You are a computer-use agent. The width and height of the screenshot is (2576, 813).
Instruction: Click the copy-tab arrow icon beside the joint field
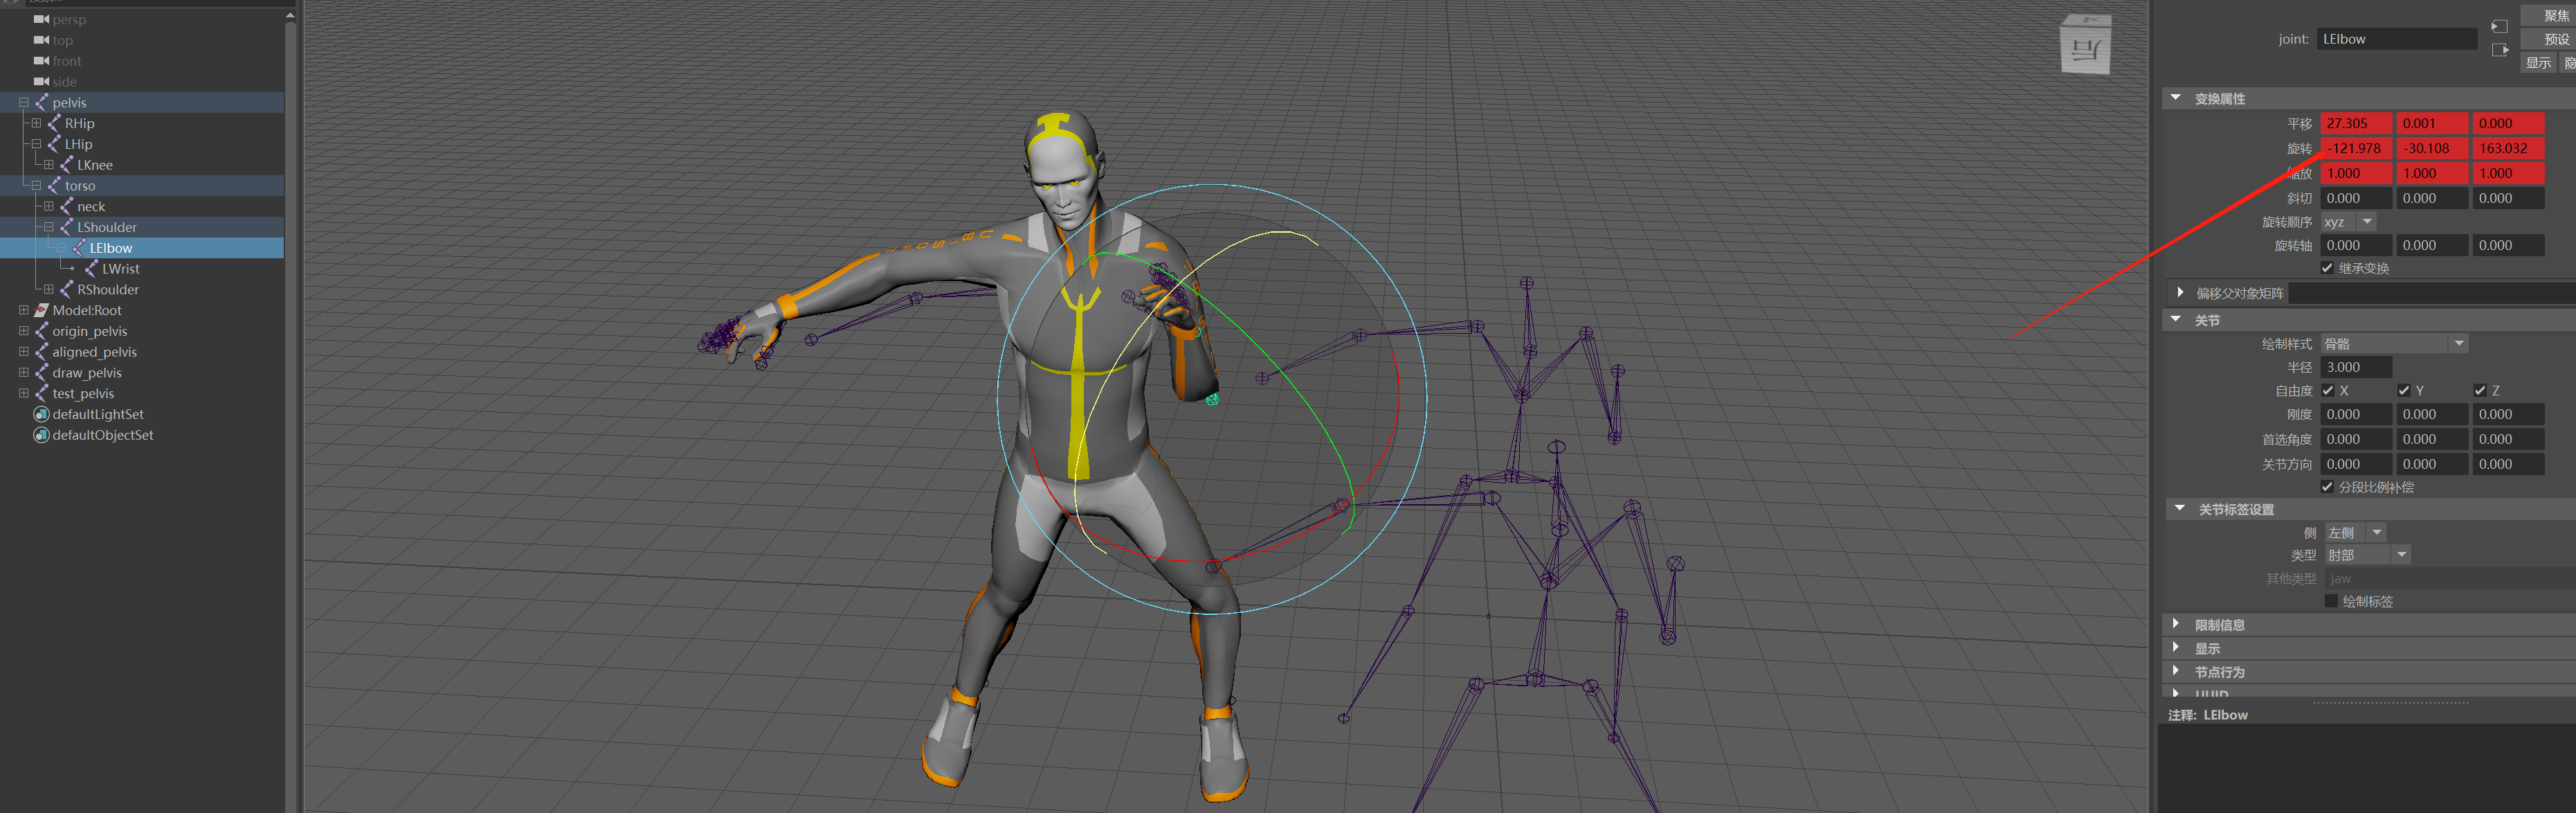click(2499, 26)
